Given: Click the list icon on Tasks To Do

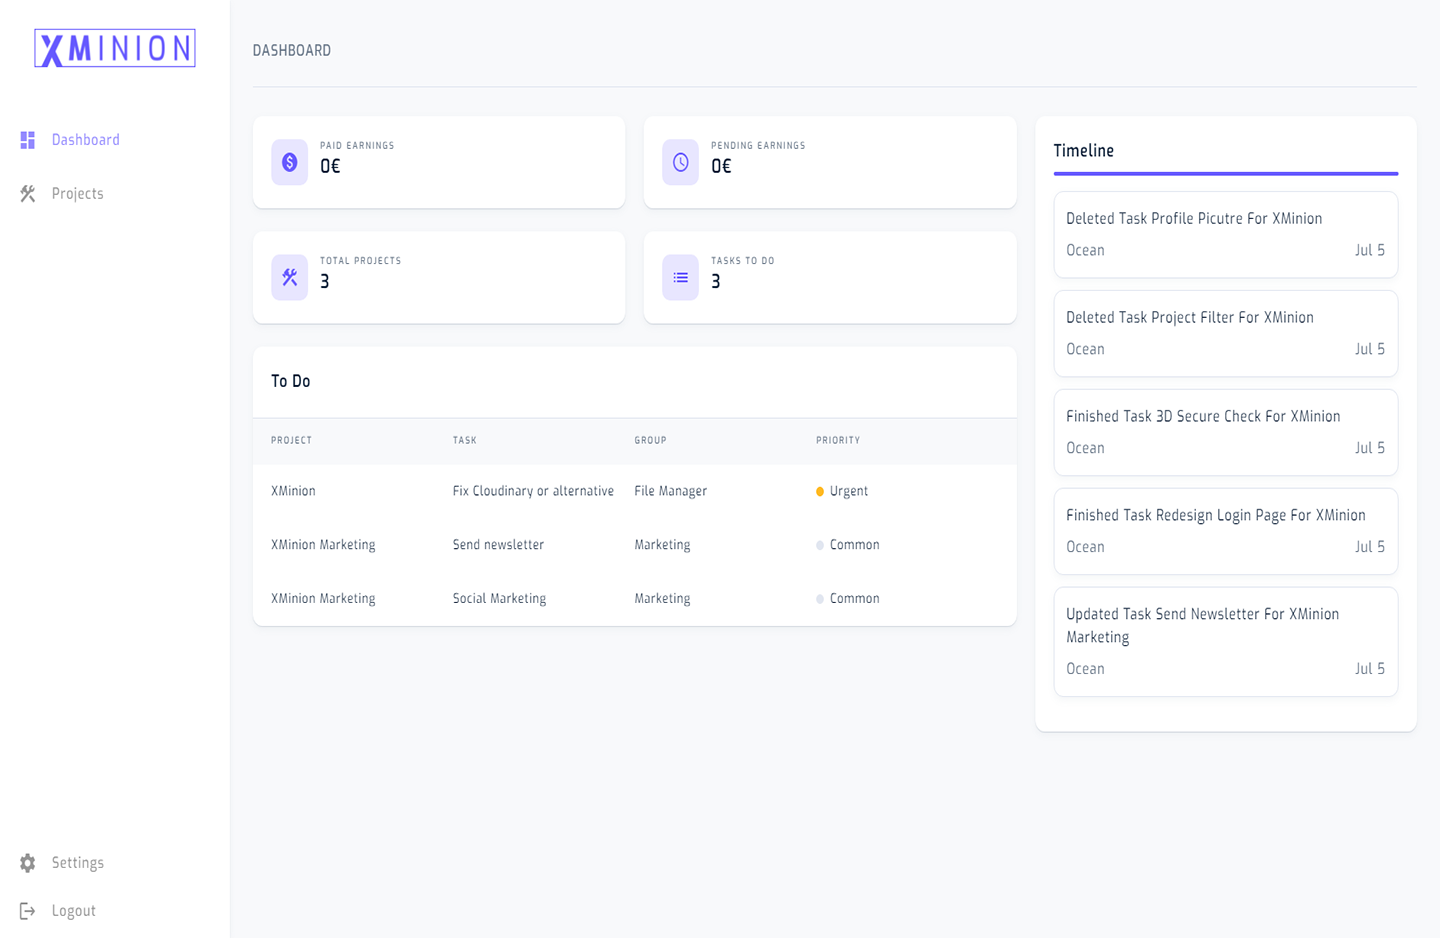Looking at the screenshot, I should point(680,277).
